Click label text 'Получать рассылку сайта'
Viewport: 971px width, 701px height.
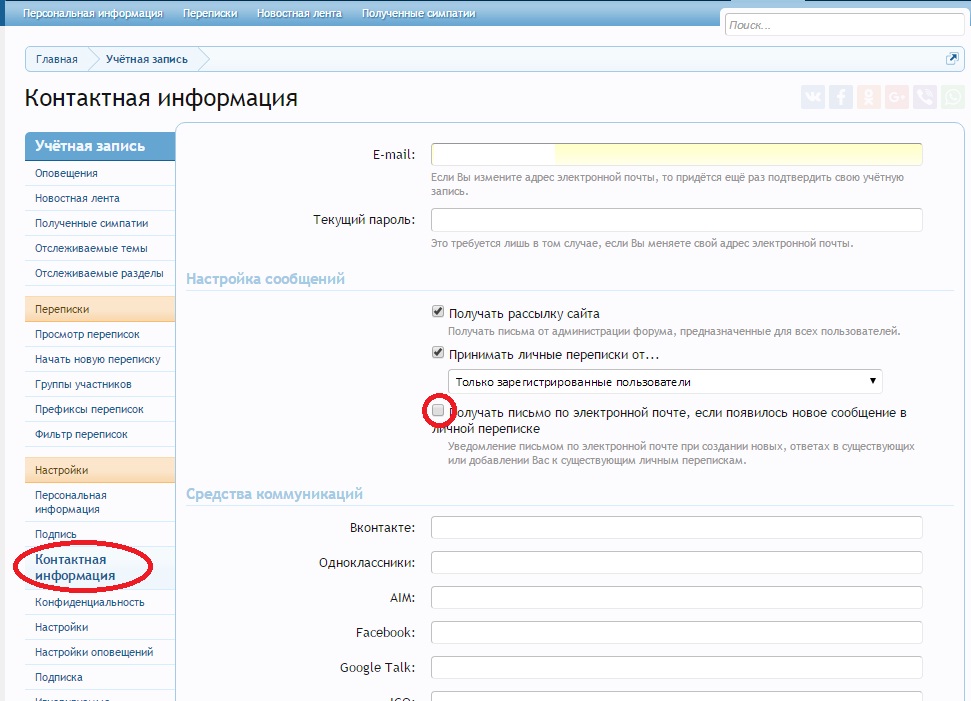(524, 313)
